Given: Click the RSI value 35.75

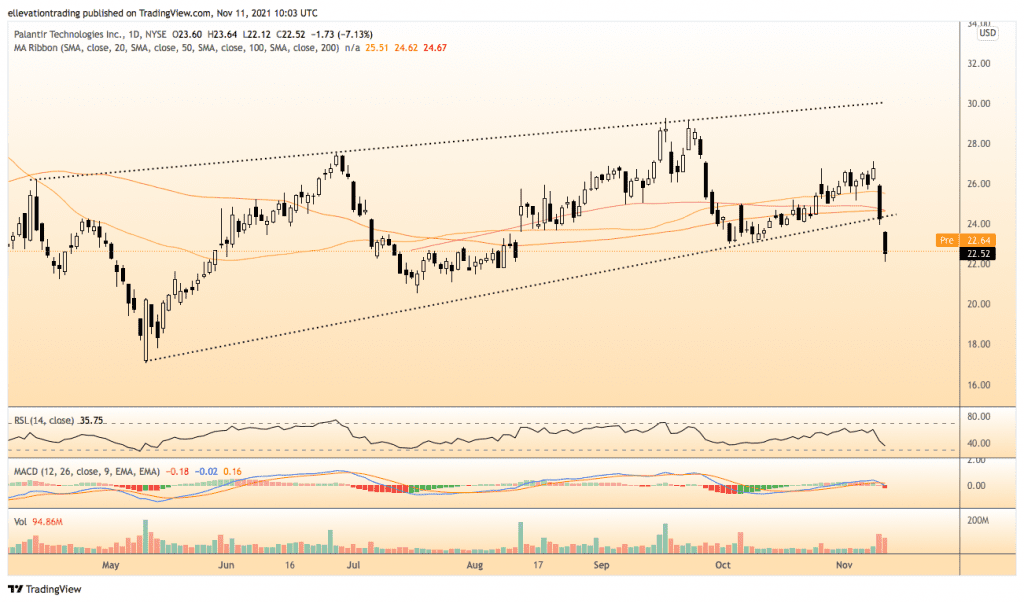Looking at the screenshot, I should (91, 421).
